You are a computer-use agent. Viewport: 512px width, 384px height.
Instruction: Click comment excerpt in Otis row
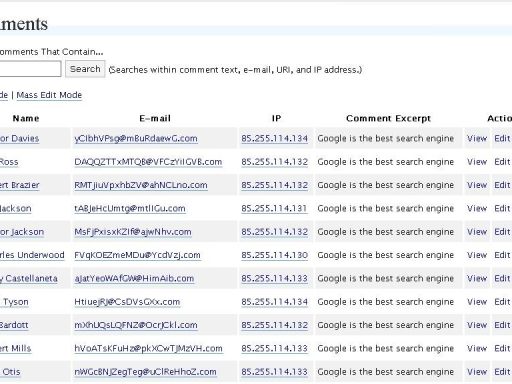(x=386, y=372)
